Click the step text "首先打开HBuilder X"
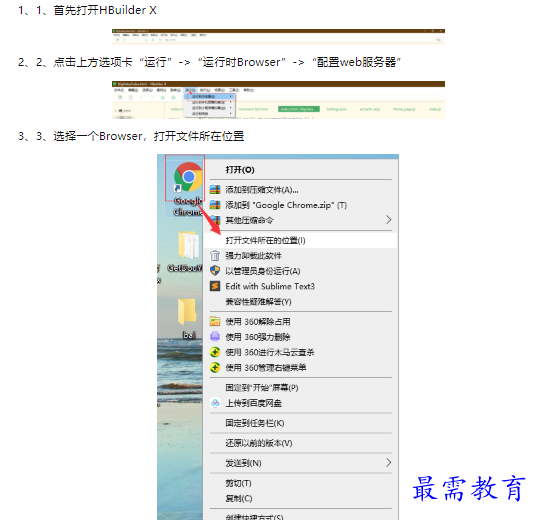This screenshot has width=534, height=520. click(105, 10)
